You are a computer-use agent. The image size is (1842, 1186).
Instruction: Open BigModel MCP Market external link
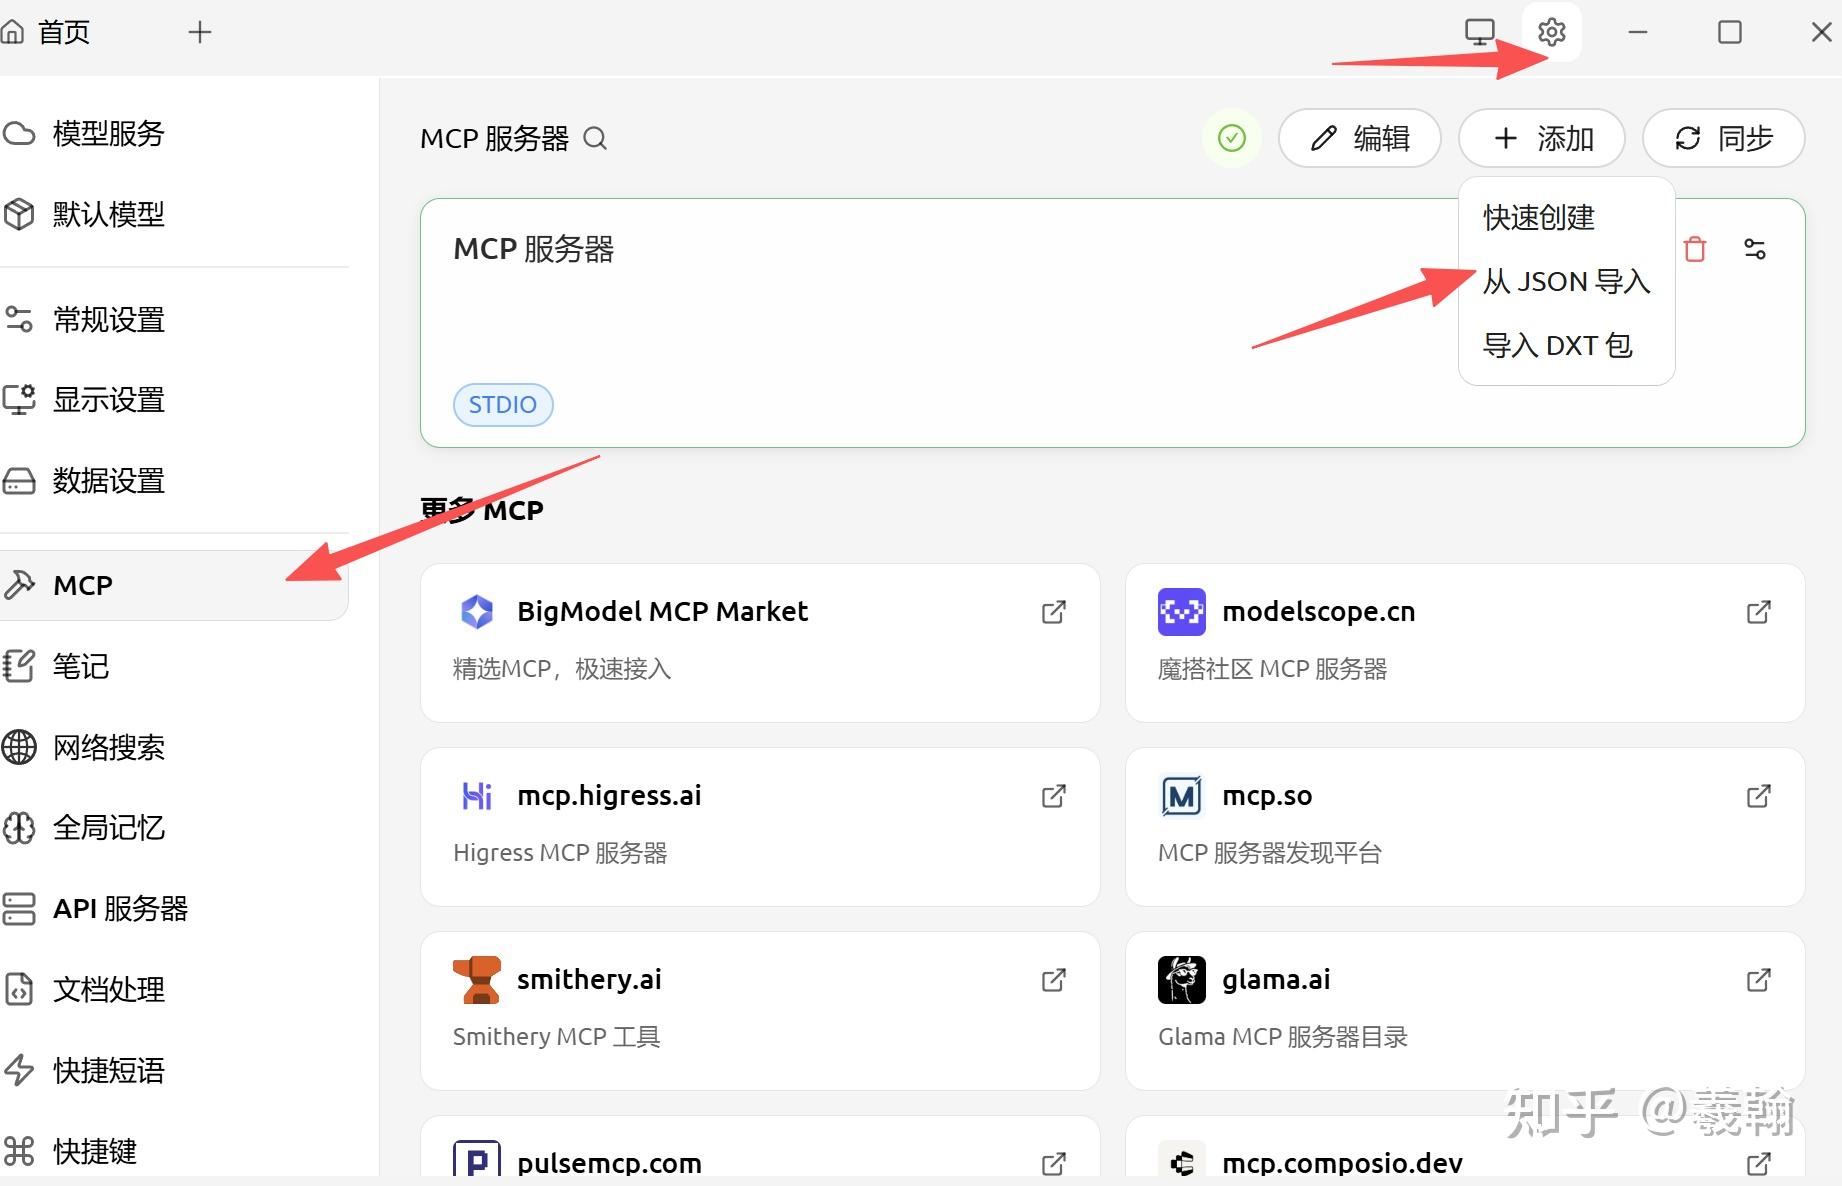pyautogui.click(x=1053, y=612)
